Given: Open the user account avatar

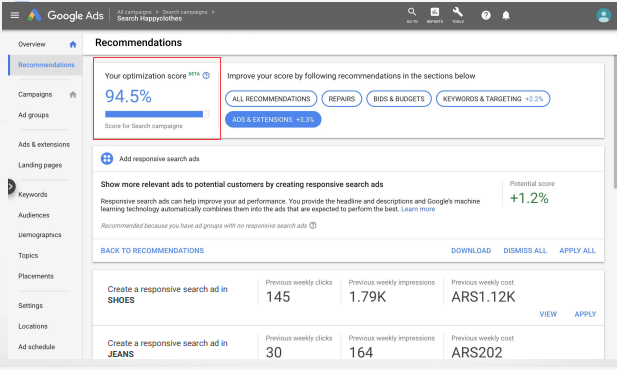Looking at the screenshot, I should [603, 15].
